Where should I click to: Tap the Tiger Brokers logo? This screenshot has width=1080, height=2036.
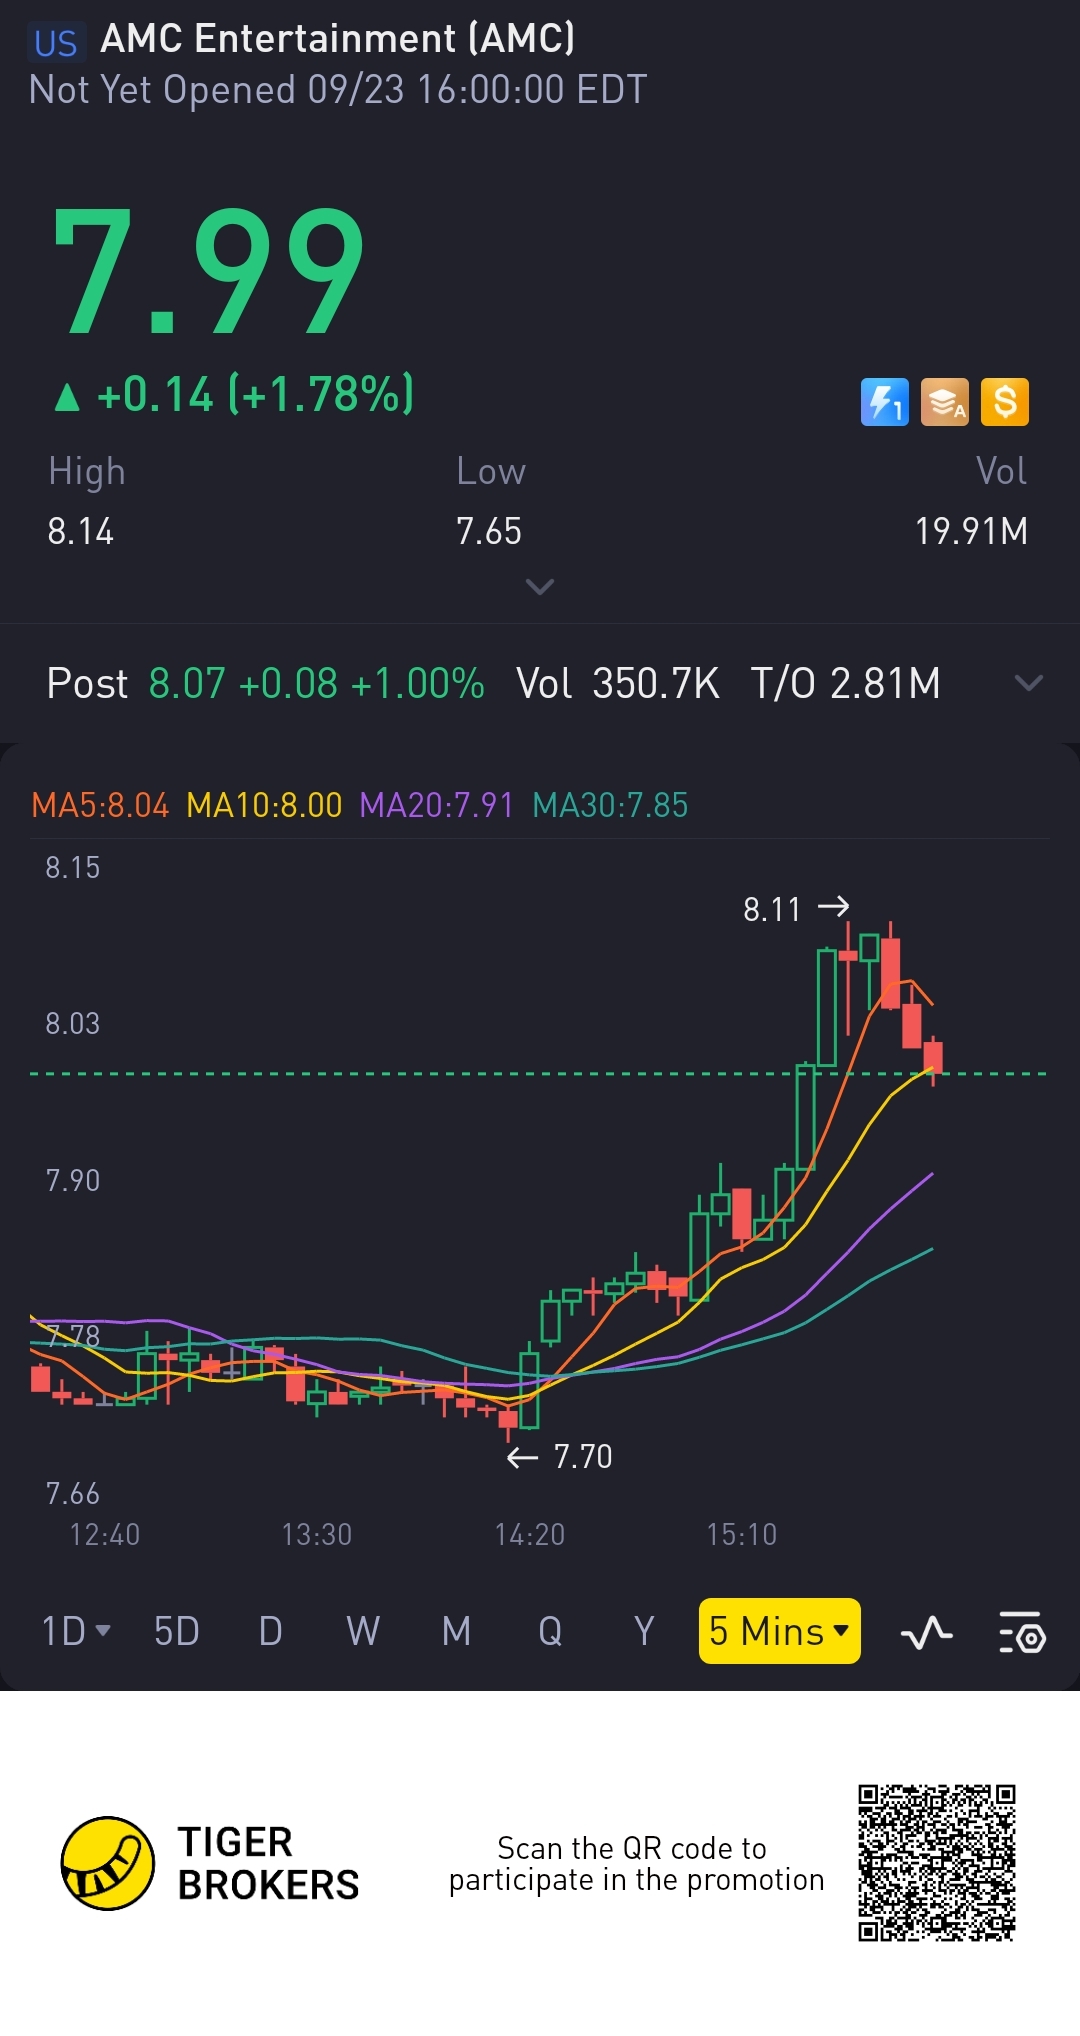pyautogui.click(x=210, y=1863)
